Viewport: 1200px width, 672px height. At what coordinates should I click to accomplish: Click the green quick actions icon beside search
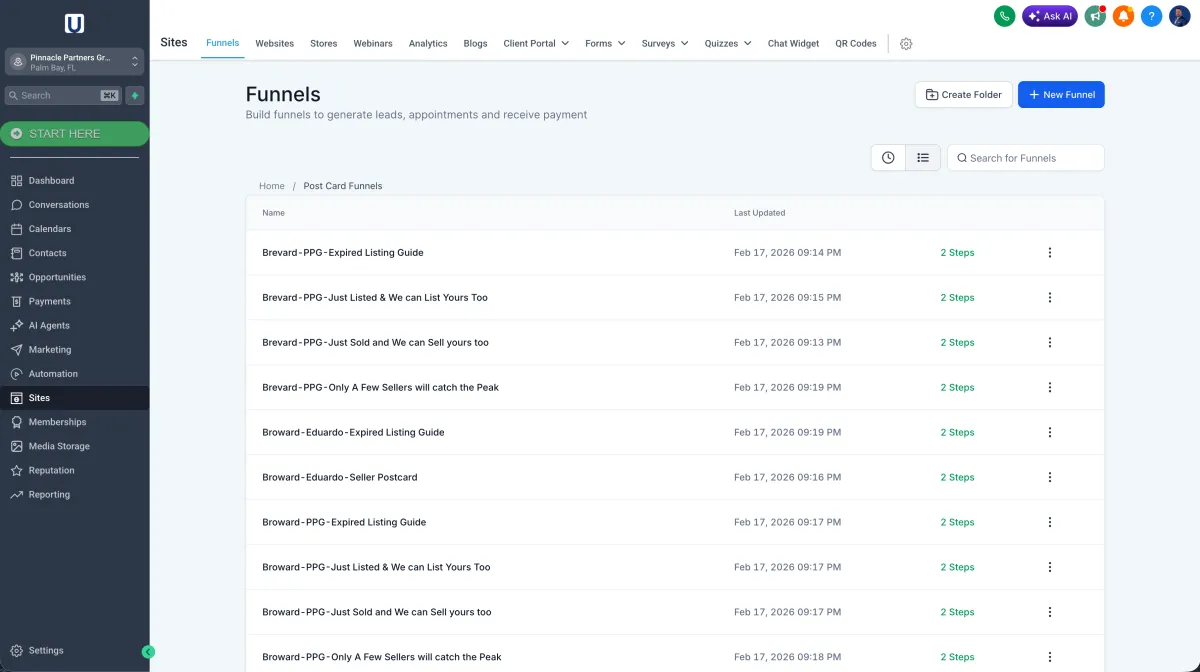click(135, 96)
